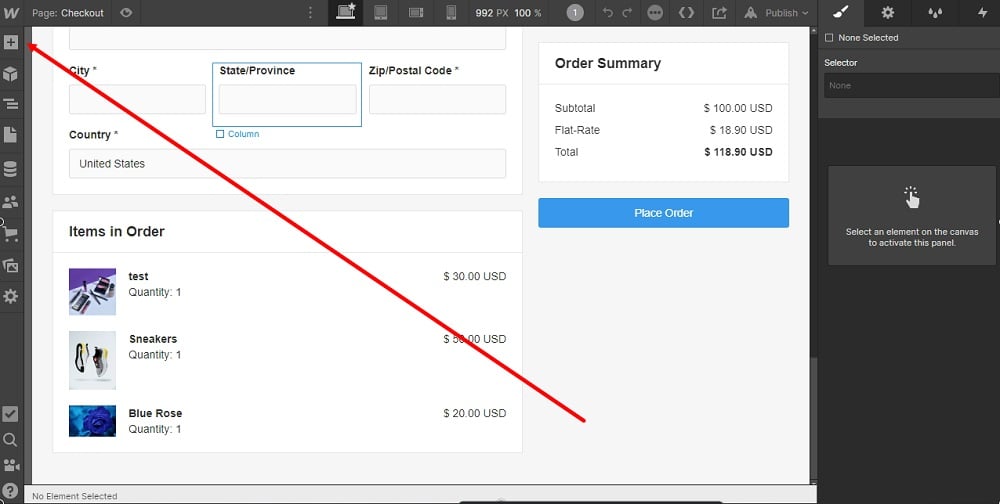The width and height of the screenshot is (1000, 504).
Task: Undo the last change
Action: click(x=608, y=13)
